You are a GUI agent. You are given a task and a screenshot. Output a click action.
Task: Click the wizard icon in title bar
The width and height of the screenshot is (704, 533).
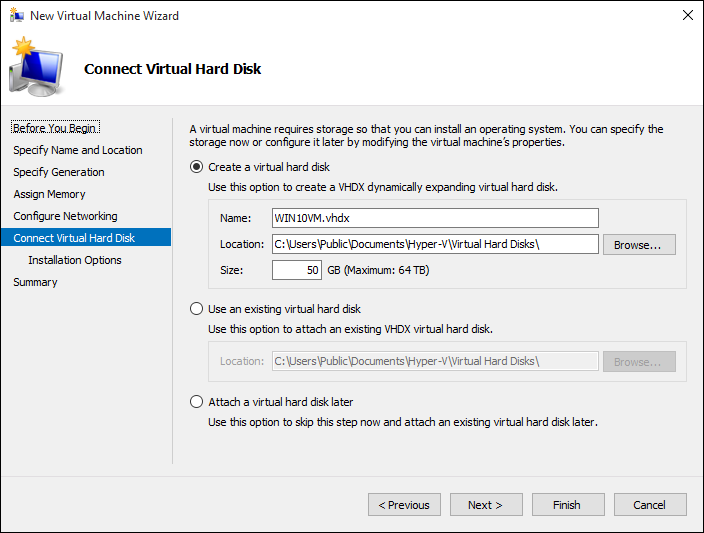pos(15,16)
